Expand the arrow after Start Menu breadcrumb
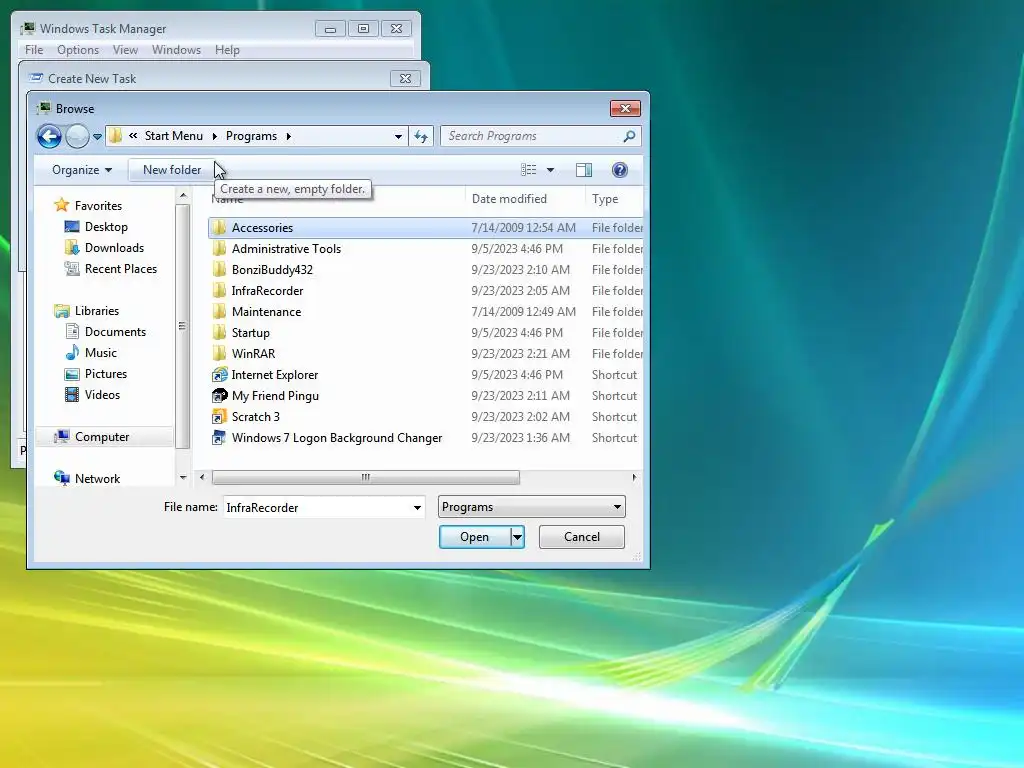1024x768 pixels. click(214, 136)
